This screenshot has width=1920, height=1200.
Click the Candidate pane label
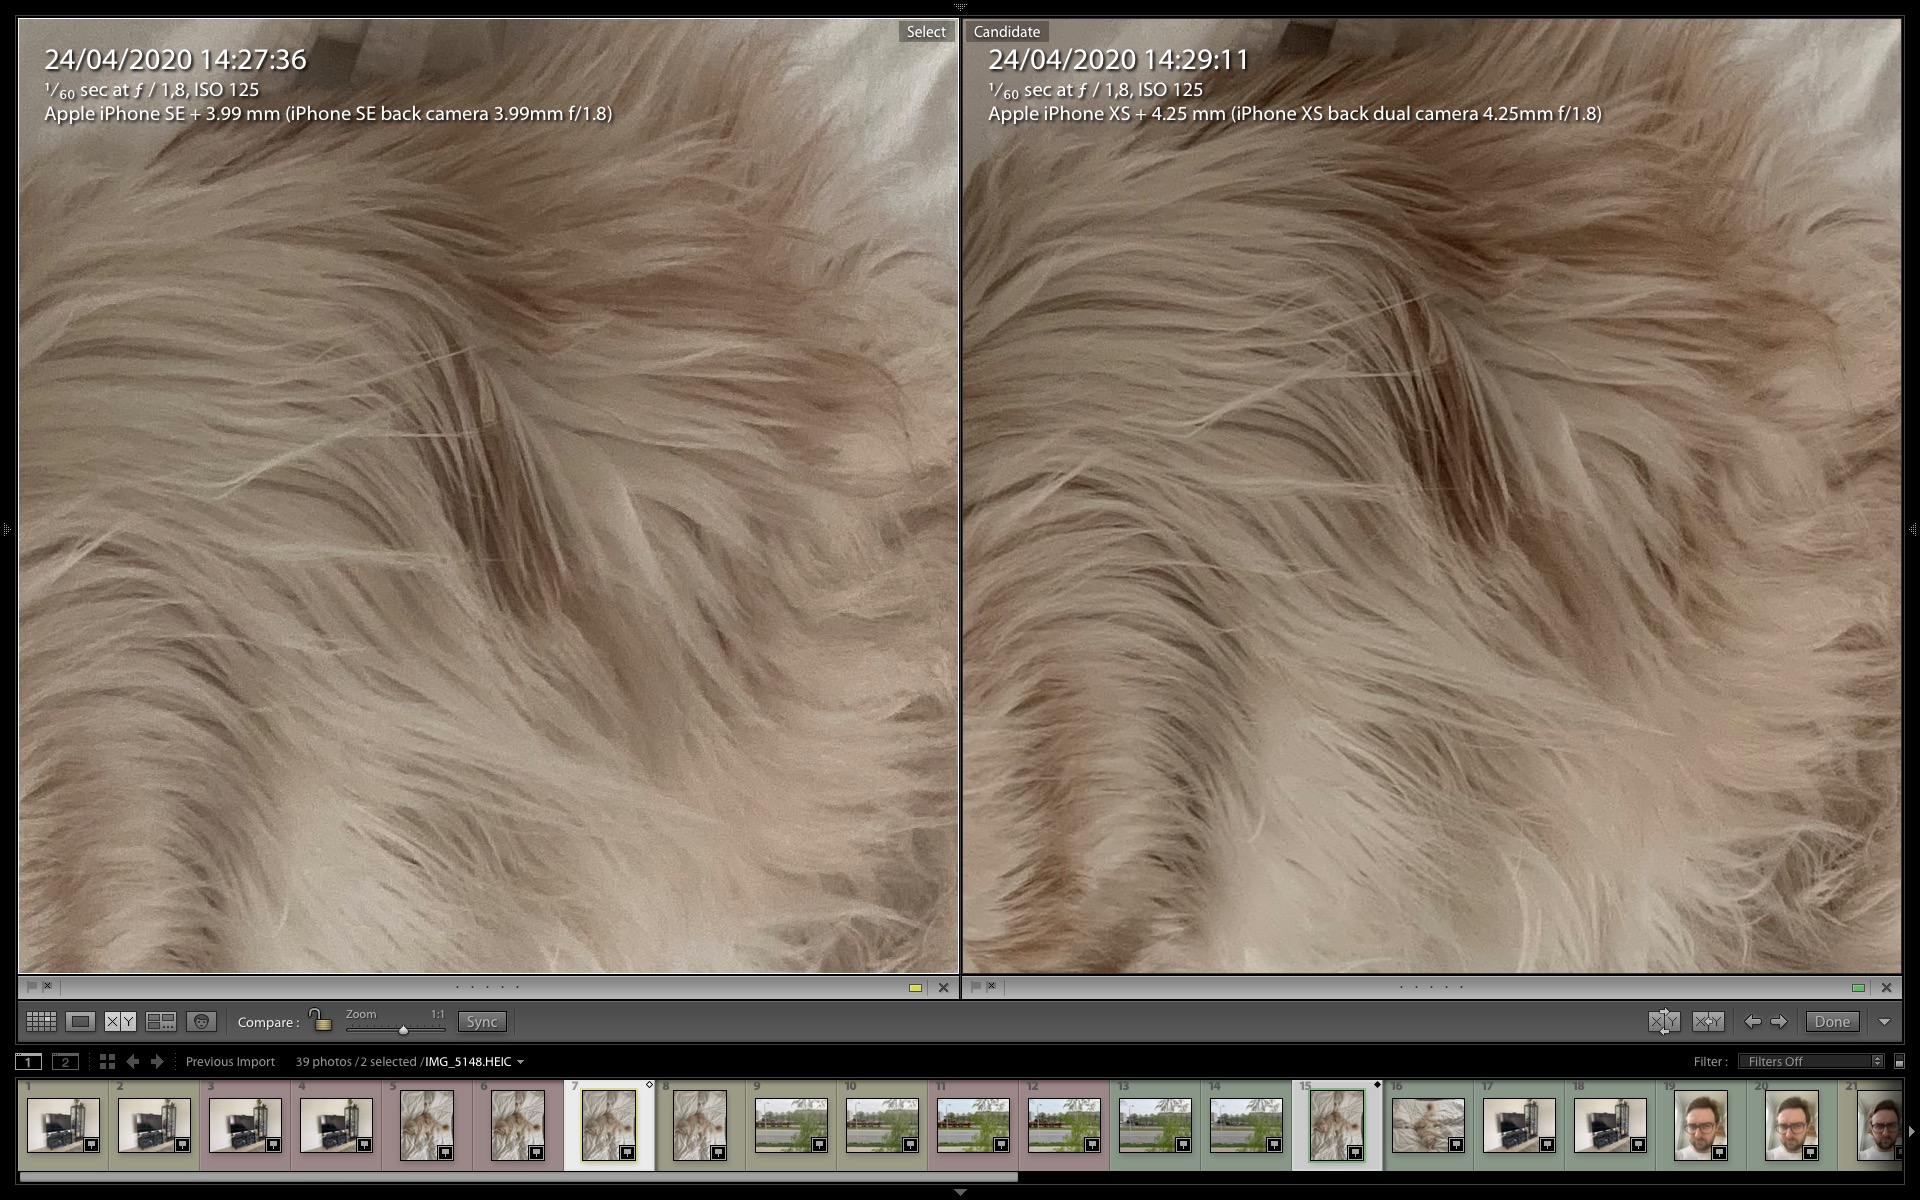click(x=1007, y=32)
